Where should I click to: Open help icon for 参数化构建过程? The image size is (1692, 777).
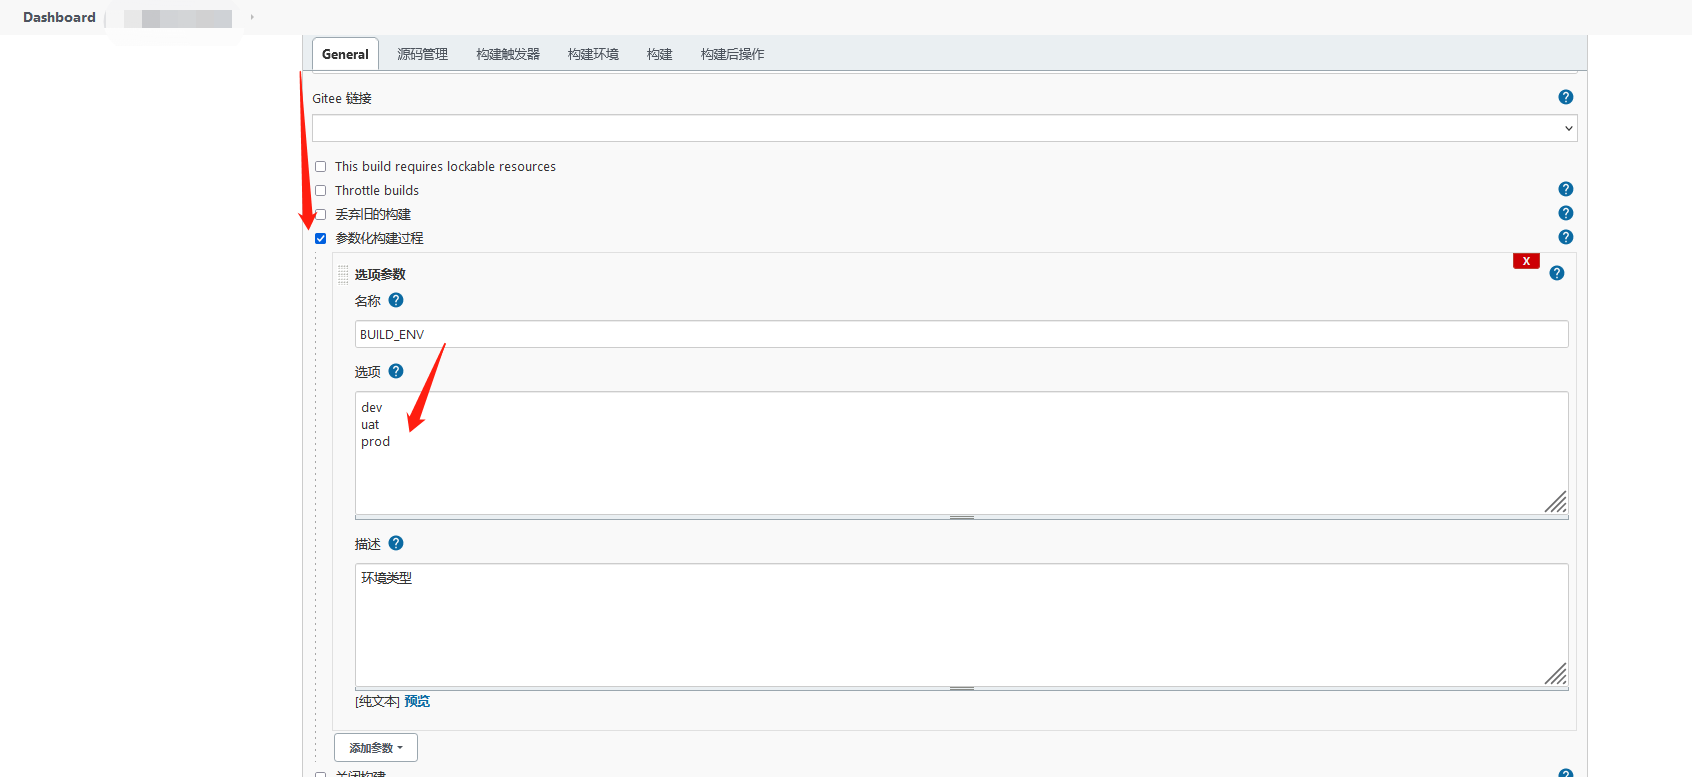coord(1566,237)
